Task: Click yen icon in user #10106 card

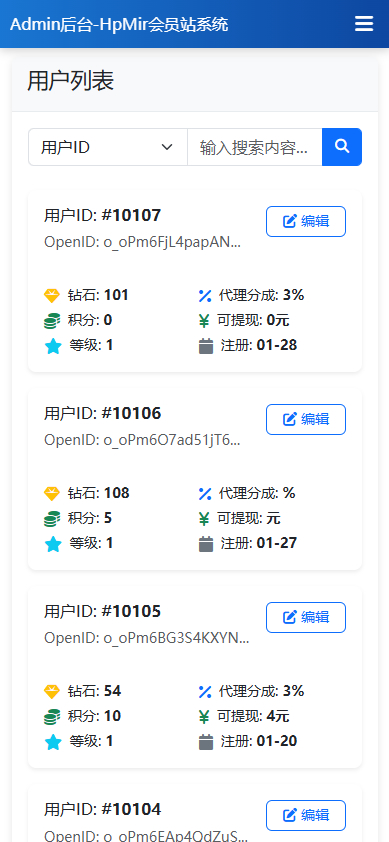Action: 204,519
